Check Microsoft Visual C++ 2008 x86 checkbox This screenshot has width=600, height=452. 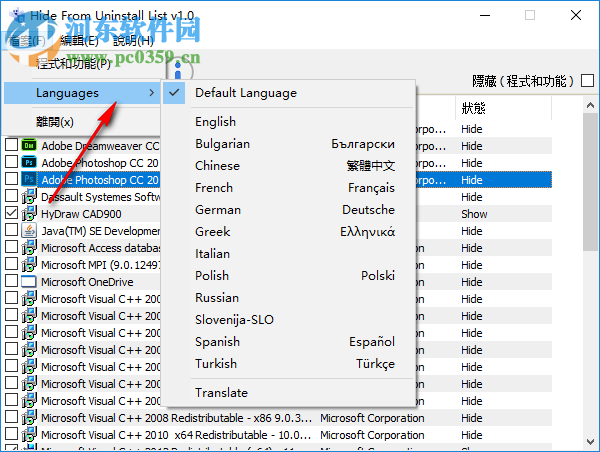11,417
